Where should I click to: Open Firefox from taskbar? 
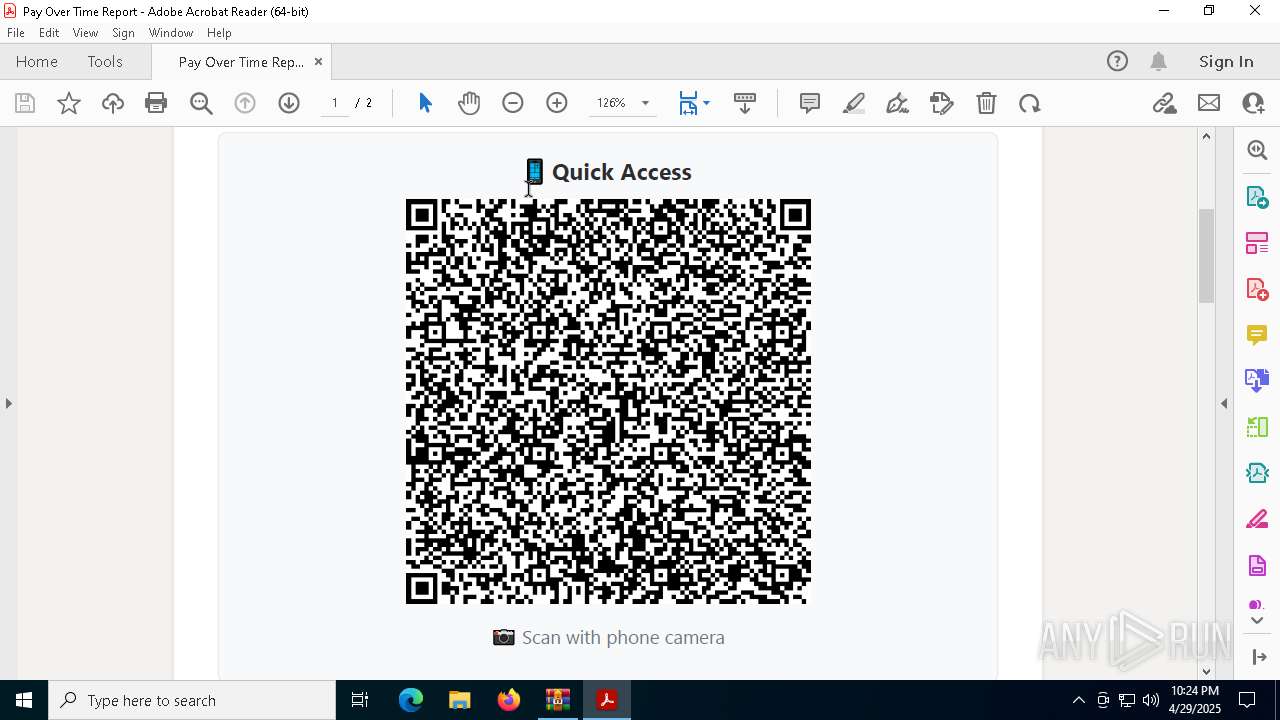coord(509,700)
